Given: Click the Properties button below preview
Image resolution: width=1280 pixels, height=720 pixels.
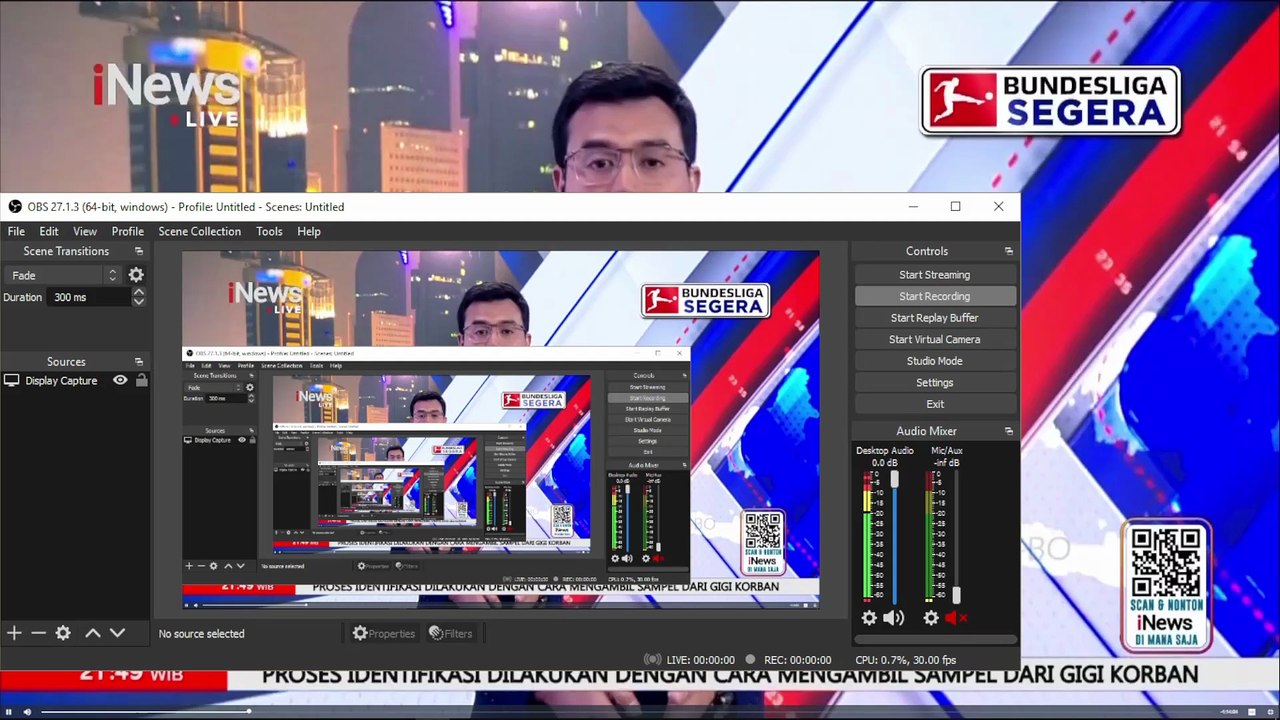Looking at the screenshot, I should 383,633.
